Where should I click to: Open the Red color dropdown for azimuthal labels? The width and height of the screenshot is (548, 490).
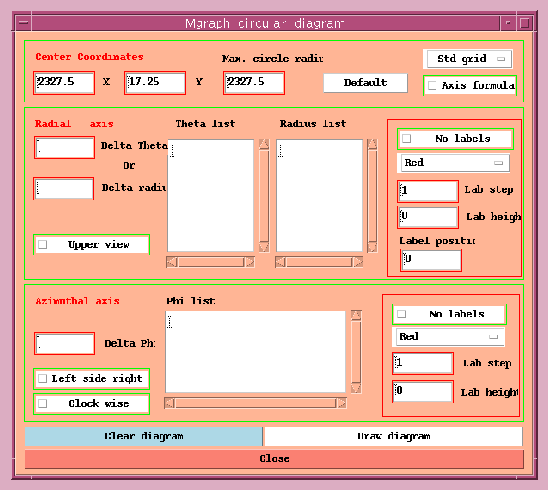tap(449, 337)
